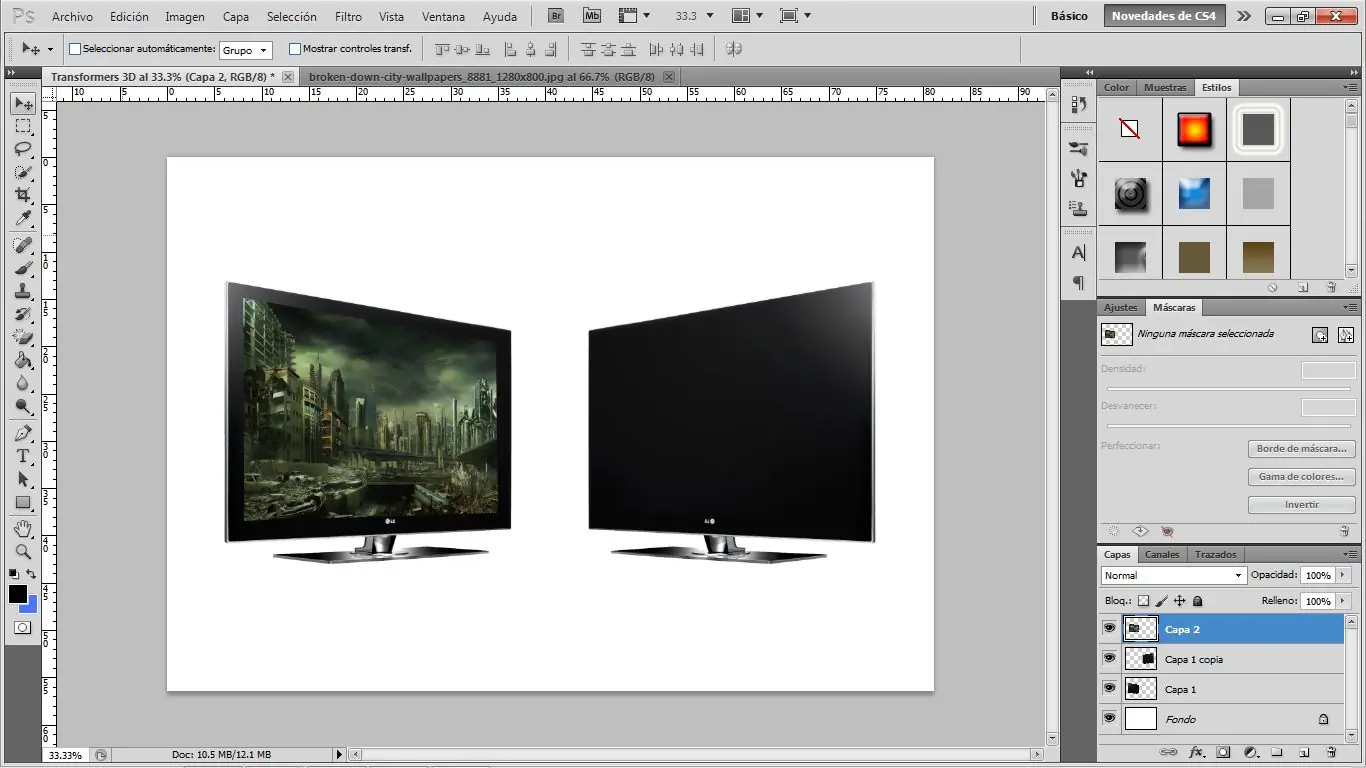This screenshot has height=768, width=1366.
Task: Select the Pen tool
Action: (x=23, y=433)
